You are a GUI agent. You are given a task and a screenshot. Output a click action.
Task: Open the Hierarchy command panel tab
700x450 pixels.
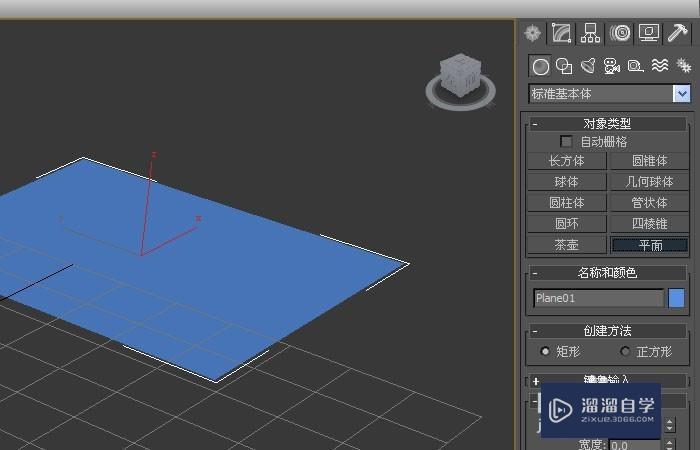590,33
